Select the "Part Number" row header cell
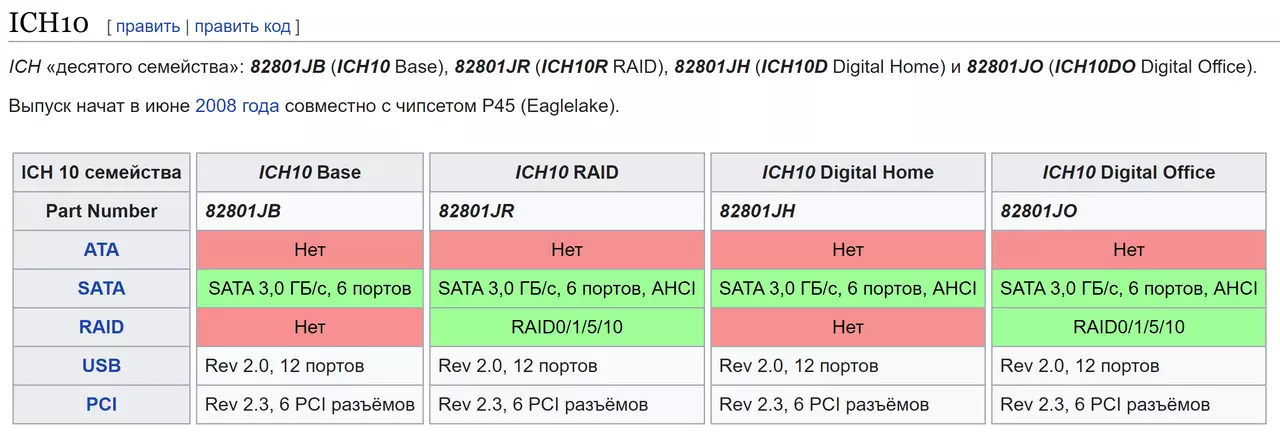 coord(102,211)
